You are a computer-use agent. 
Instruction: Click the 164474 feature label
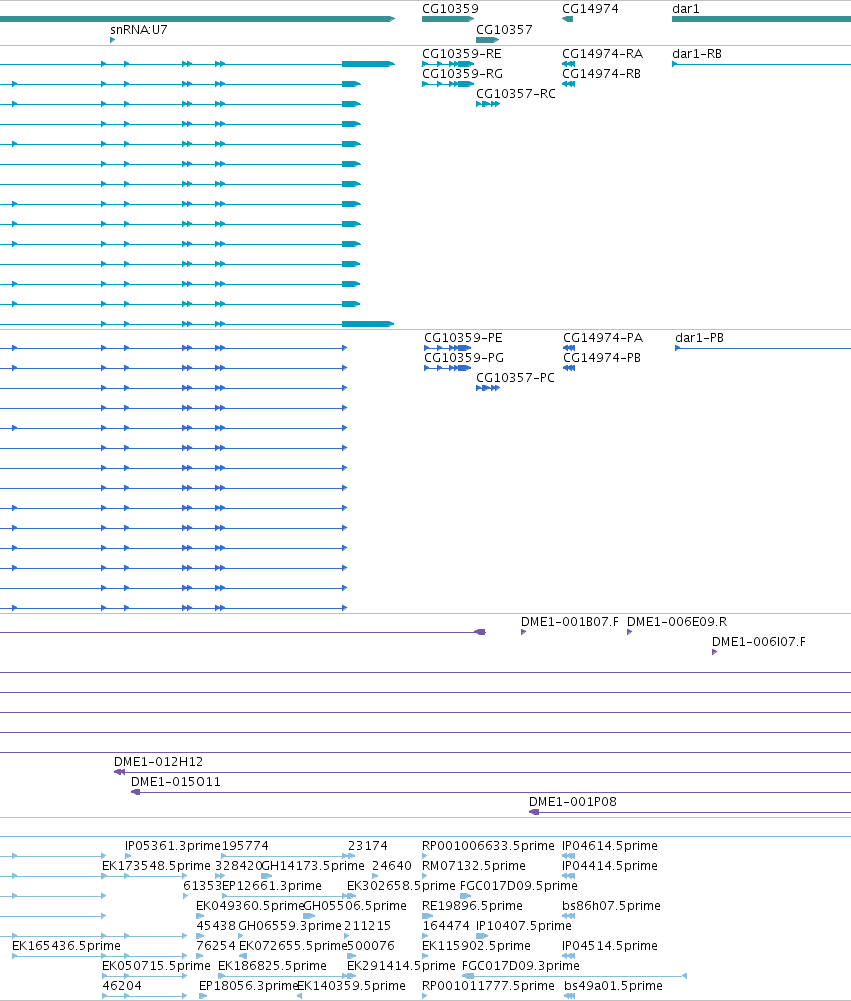[446, 926]
